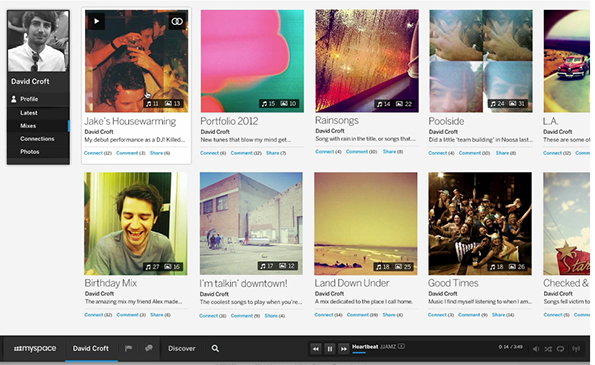595x365 pixels.
Task: Open the chat messages icon in the bottom bar
Action: (149, 348)
